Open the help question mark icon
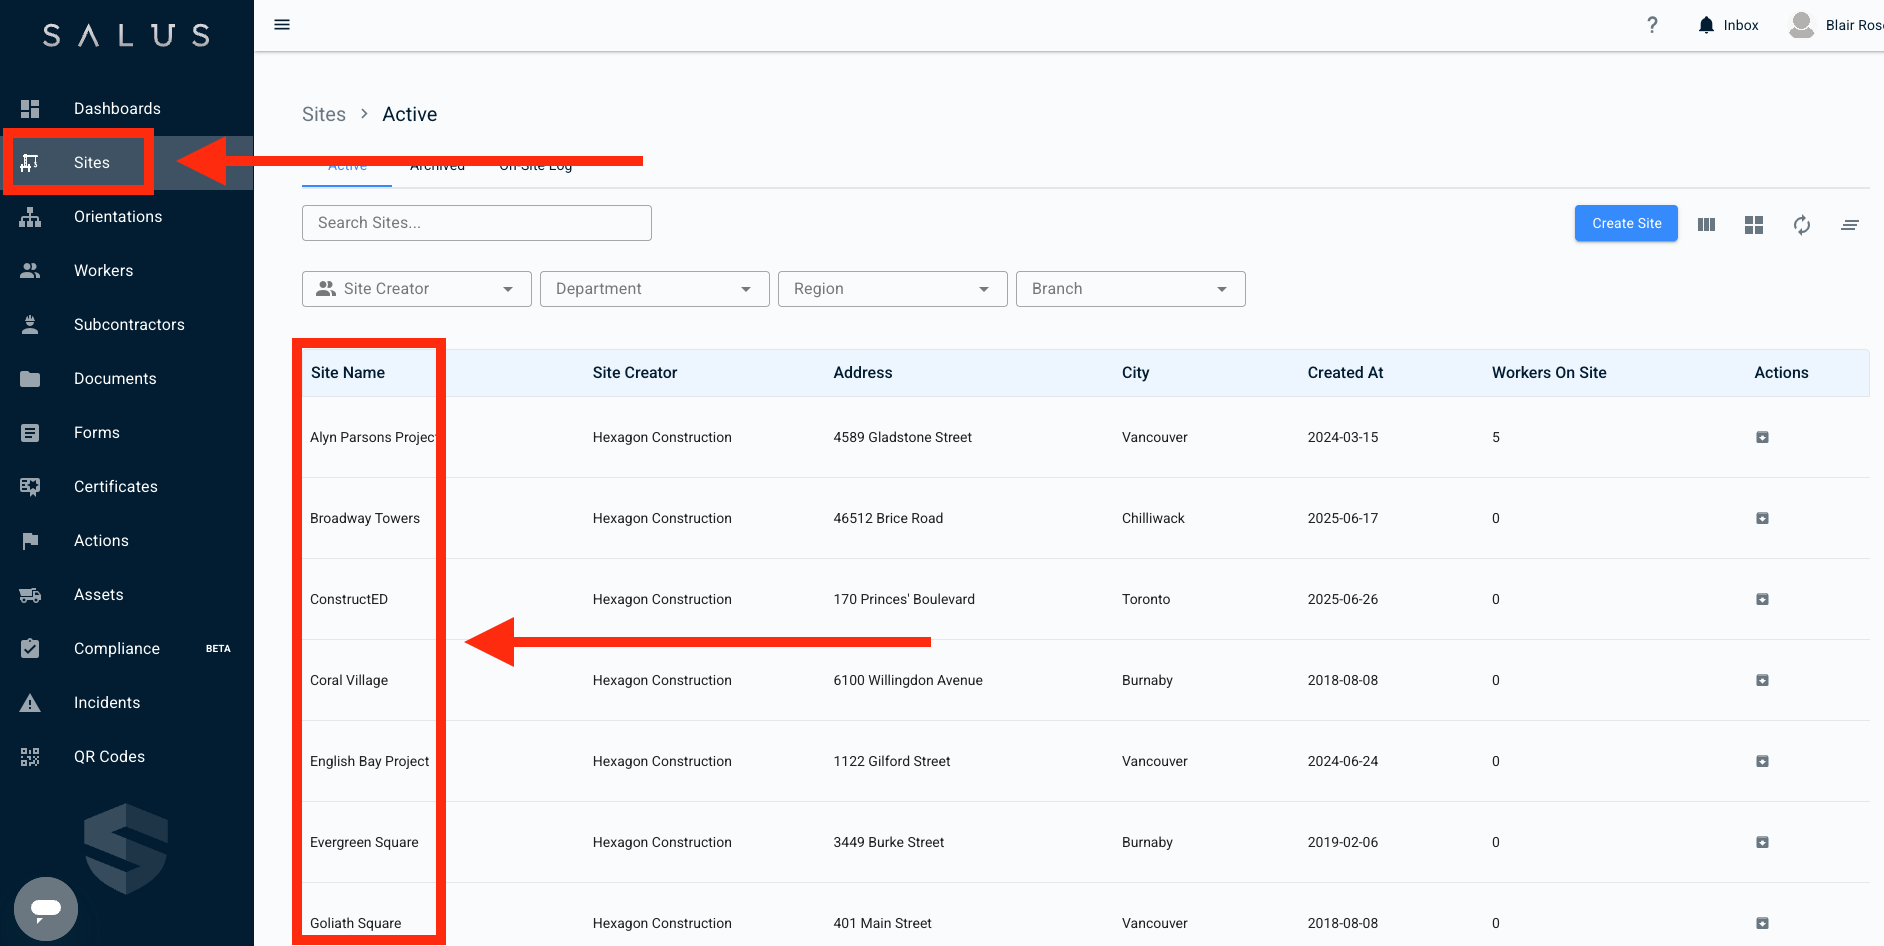Viewport: 1884px width, 946px height. (1652, 25)
